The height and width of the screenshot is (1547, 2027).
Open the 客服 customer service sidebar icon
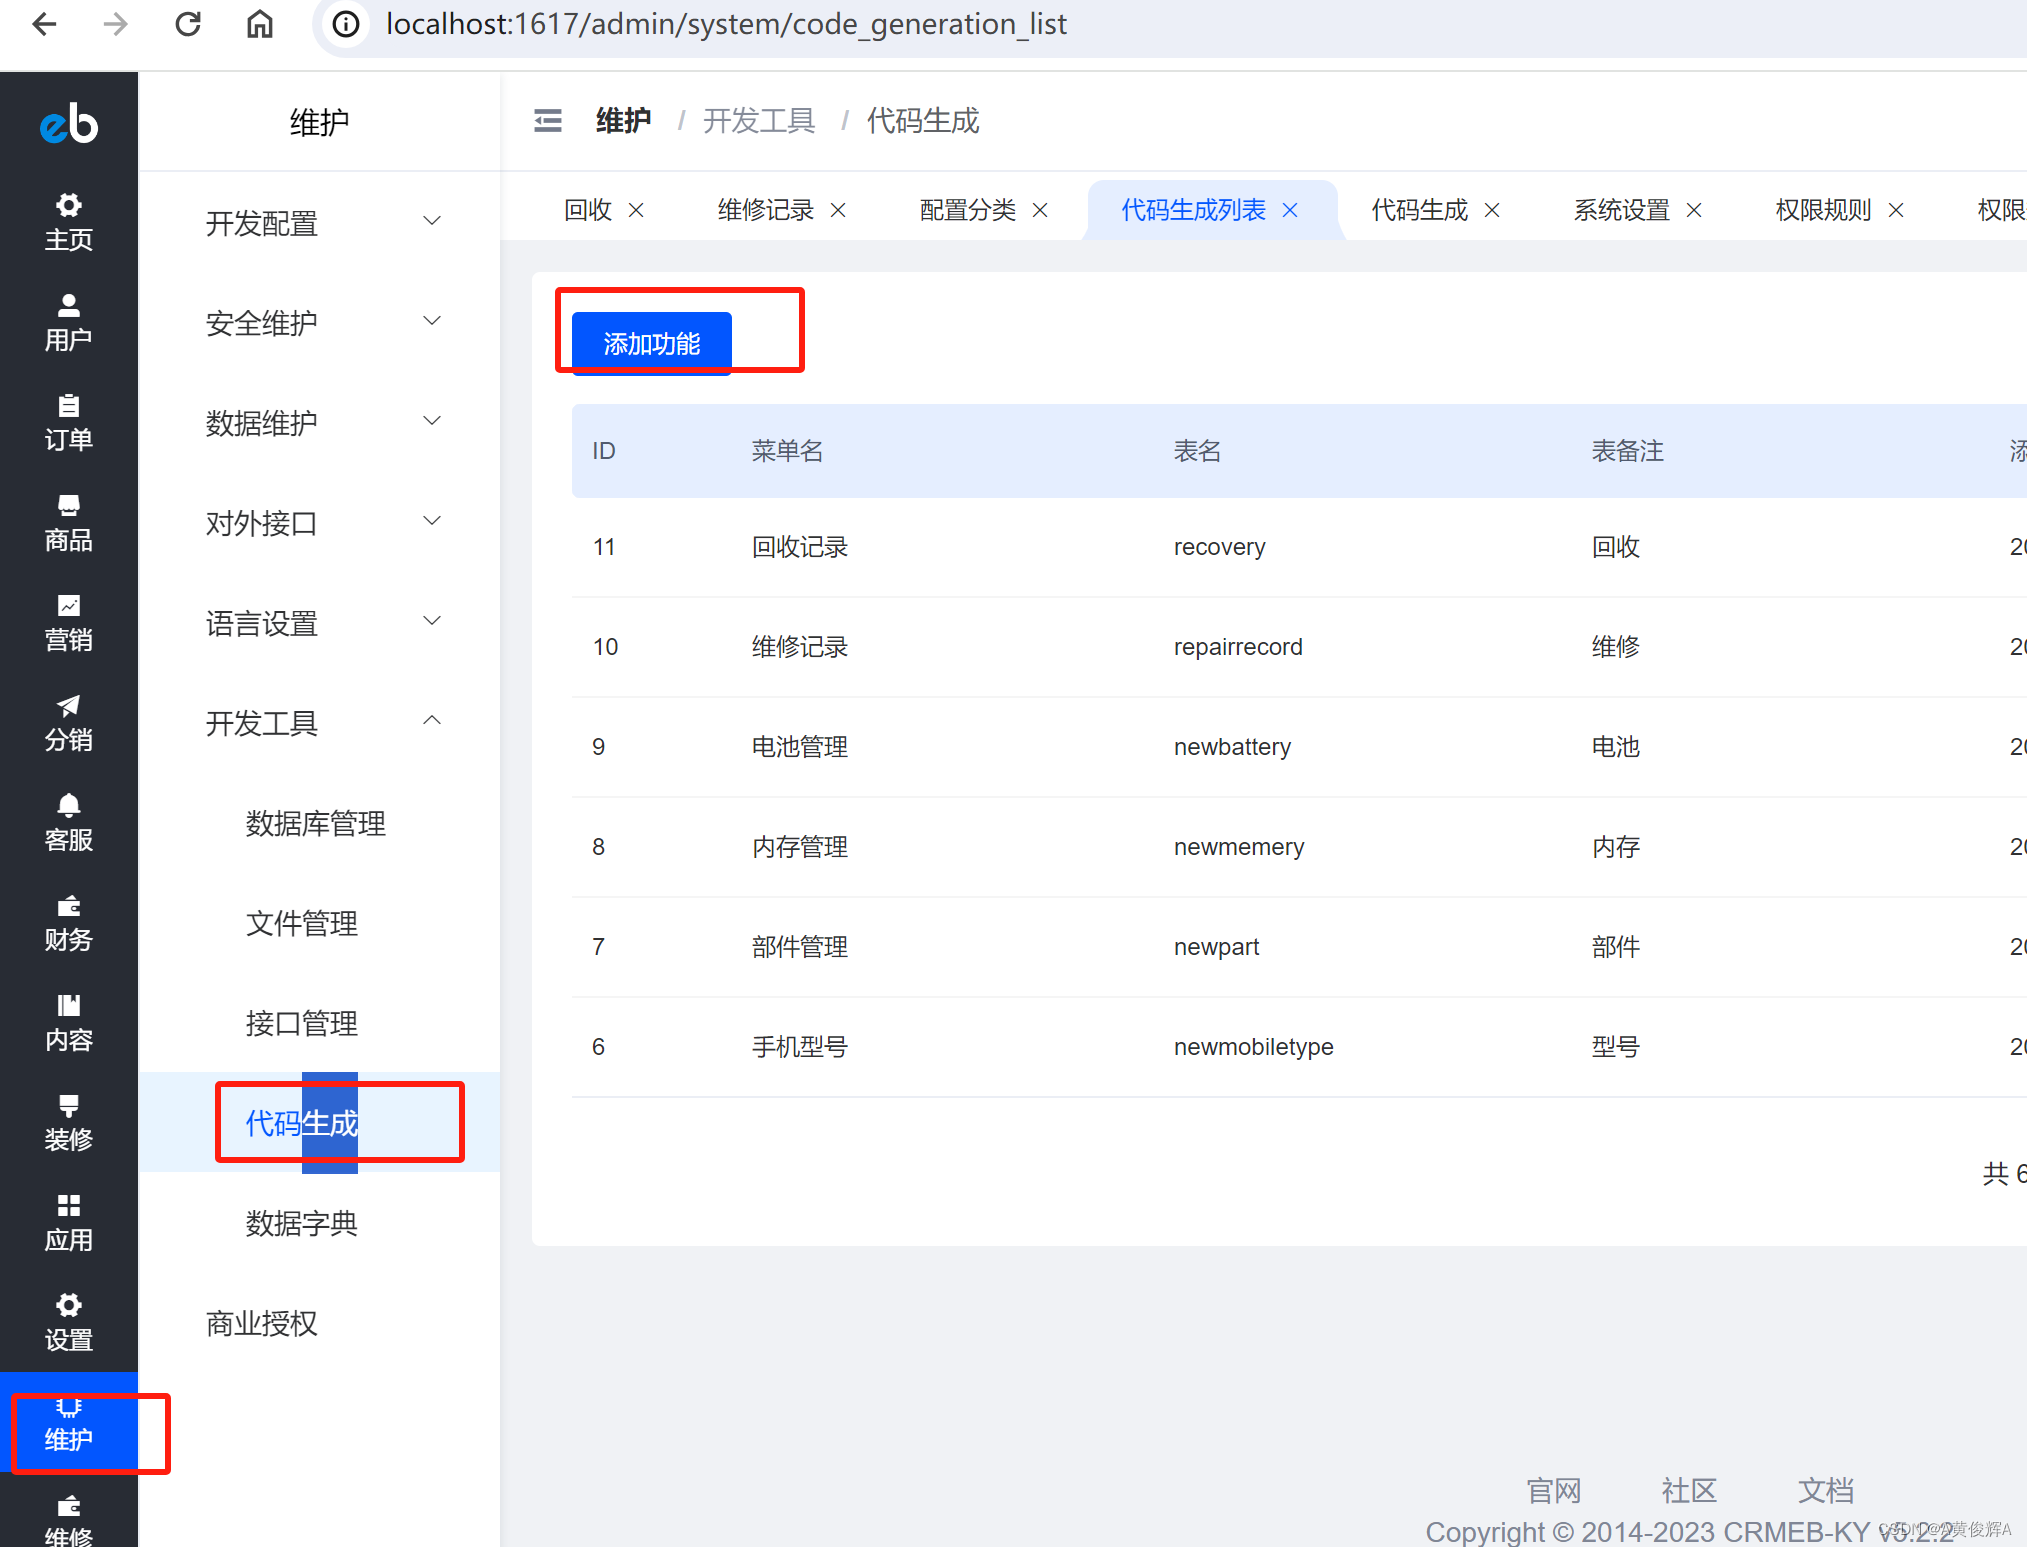(69, 822)
